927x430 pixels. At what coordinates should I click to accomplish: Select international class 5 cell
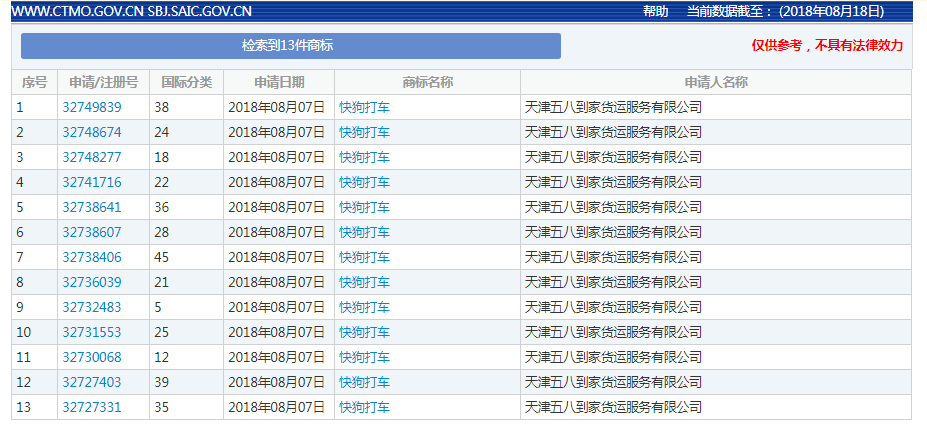click(186, 308)
